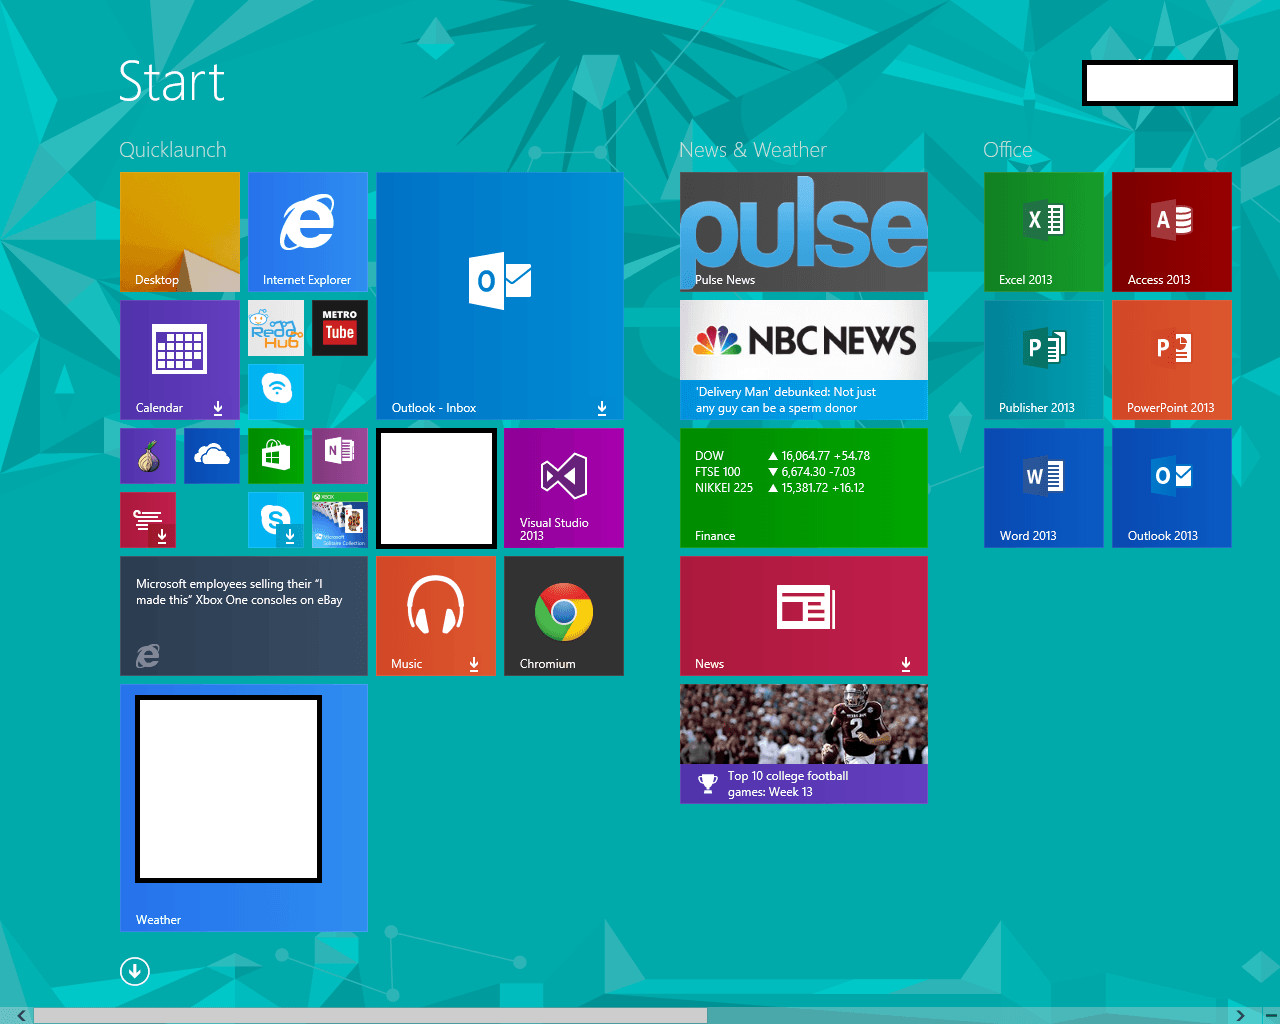Viewport: 1280px width, 1024px height.
Task: Open the Desktop tile
Action: 180,232
